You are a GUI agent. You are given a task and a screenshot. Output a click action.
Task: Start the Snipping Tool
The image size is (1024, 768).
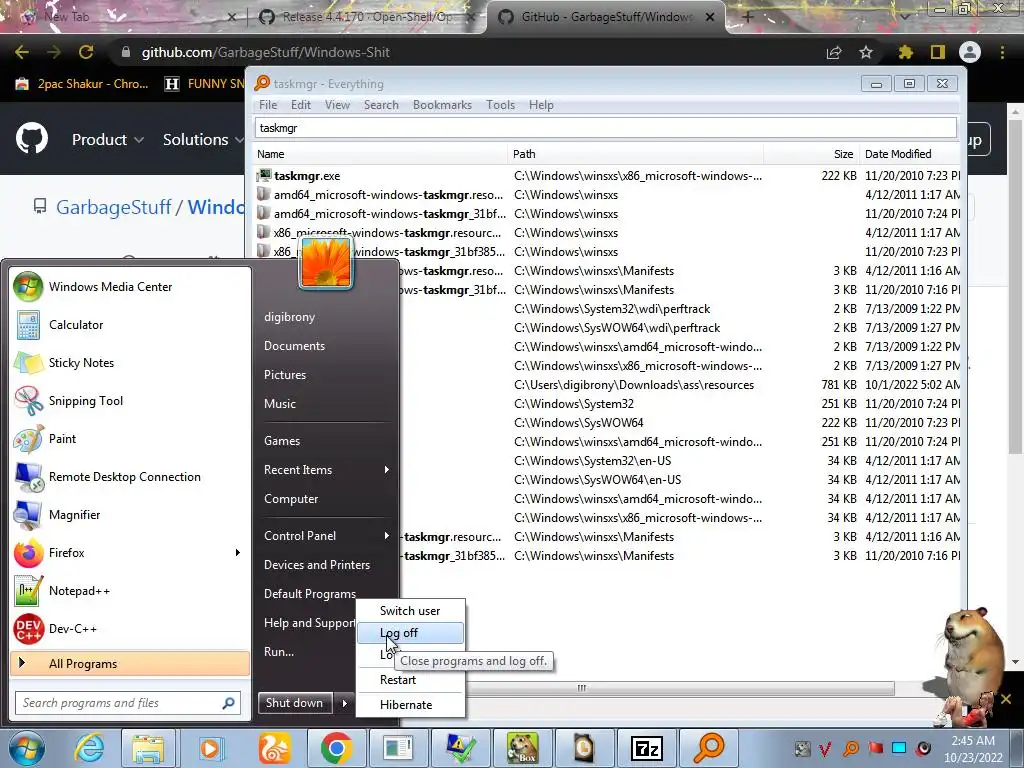(131, 401)
